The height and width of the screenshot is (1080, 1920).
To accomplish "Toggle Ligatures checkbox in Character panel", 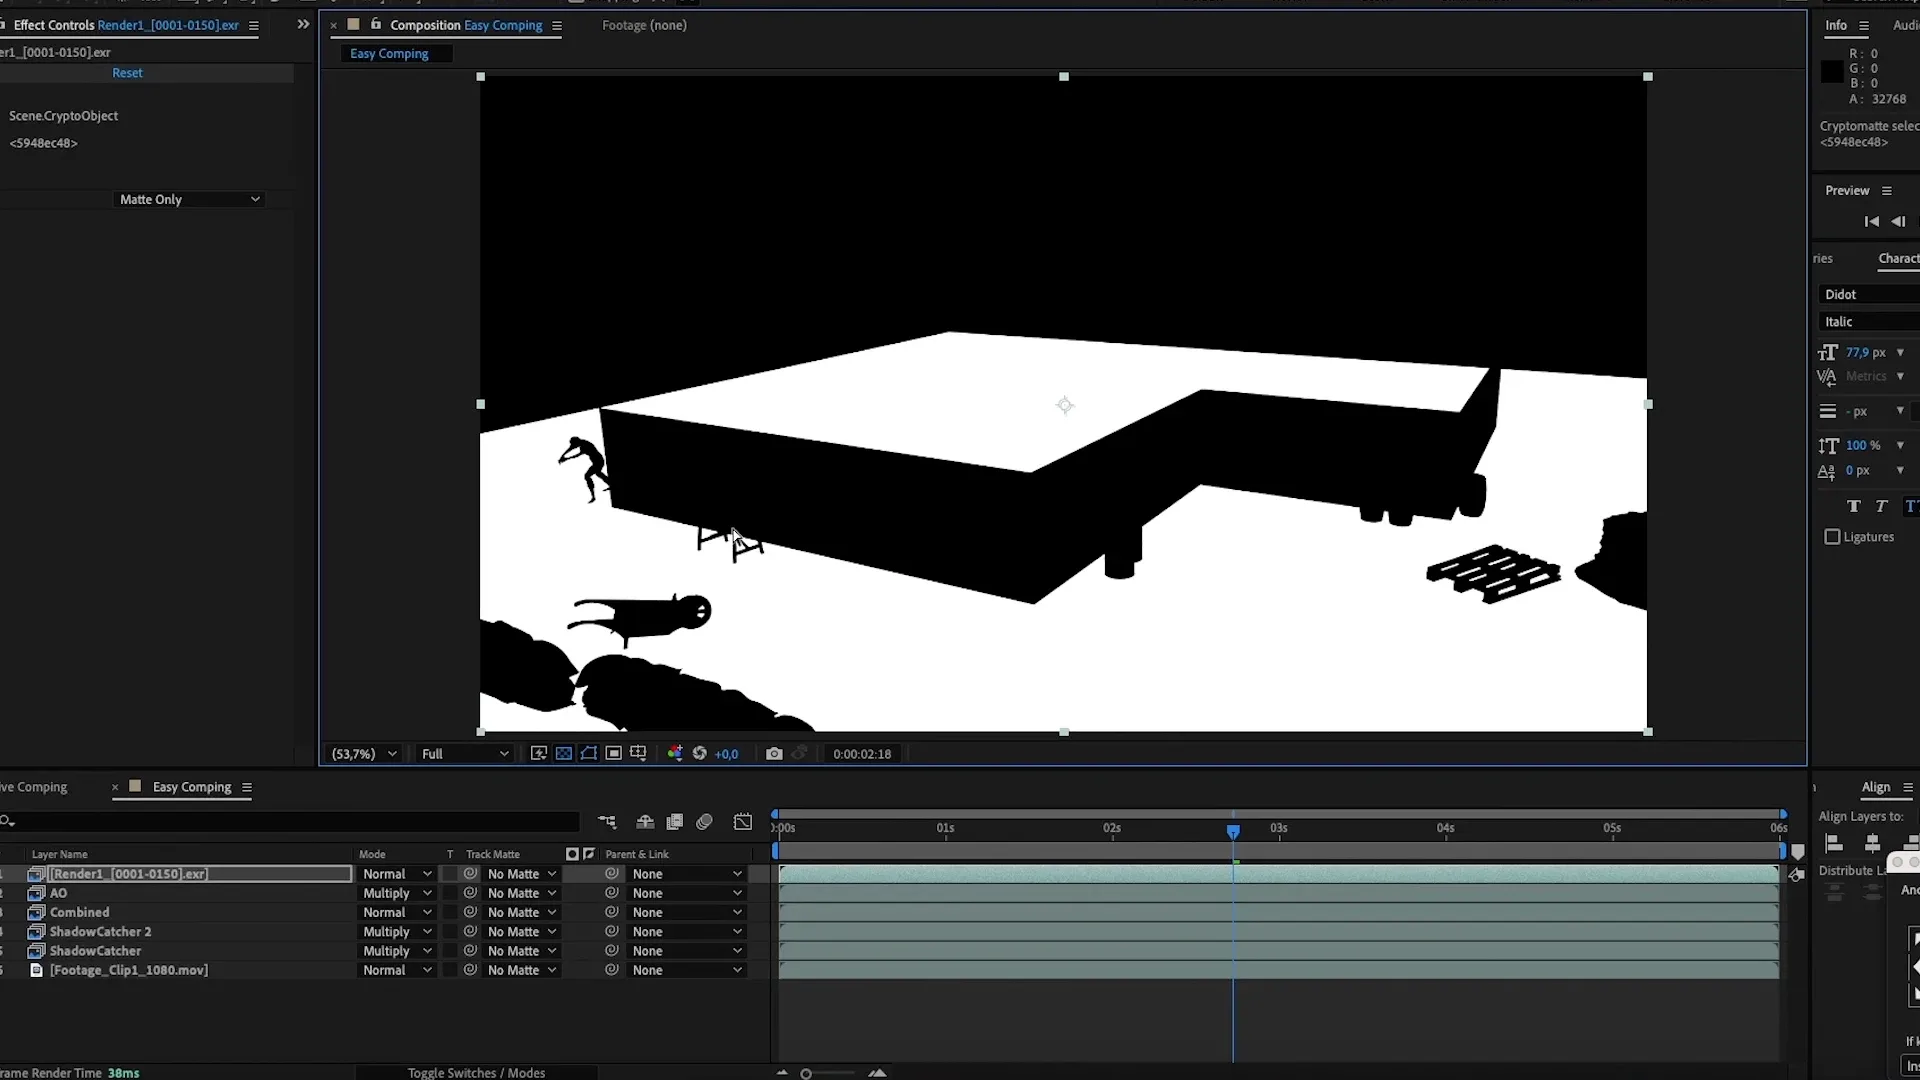I will [1832, 537].
